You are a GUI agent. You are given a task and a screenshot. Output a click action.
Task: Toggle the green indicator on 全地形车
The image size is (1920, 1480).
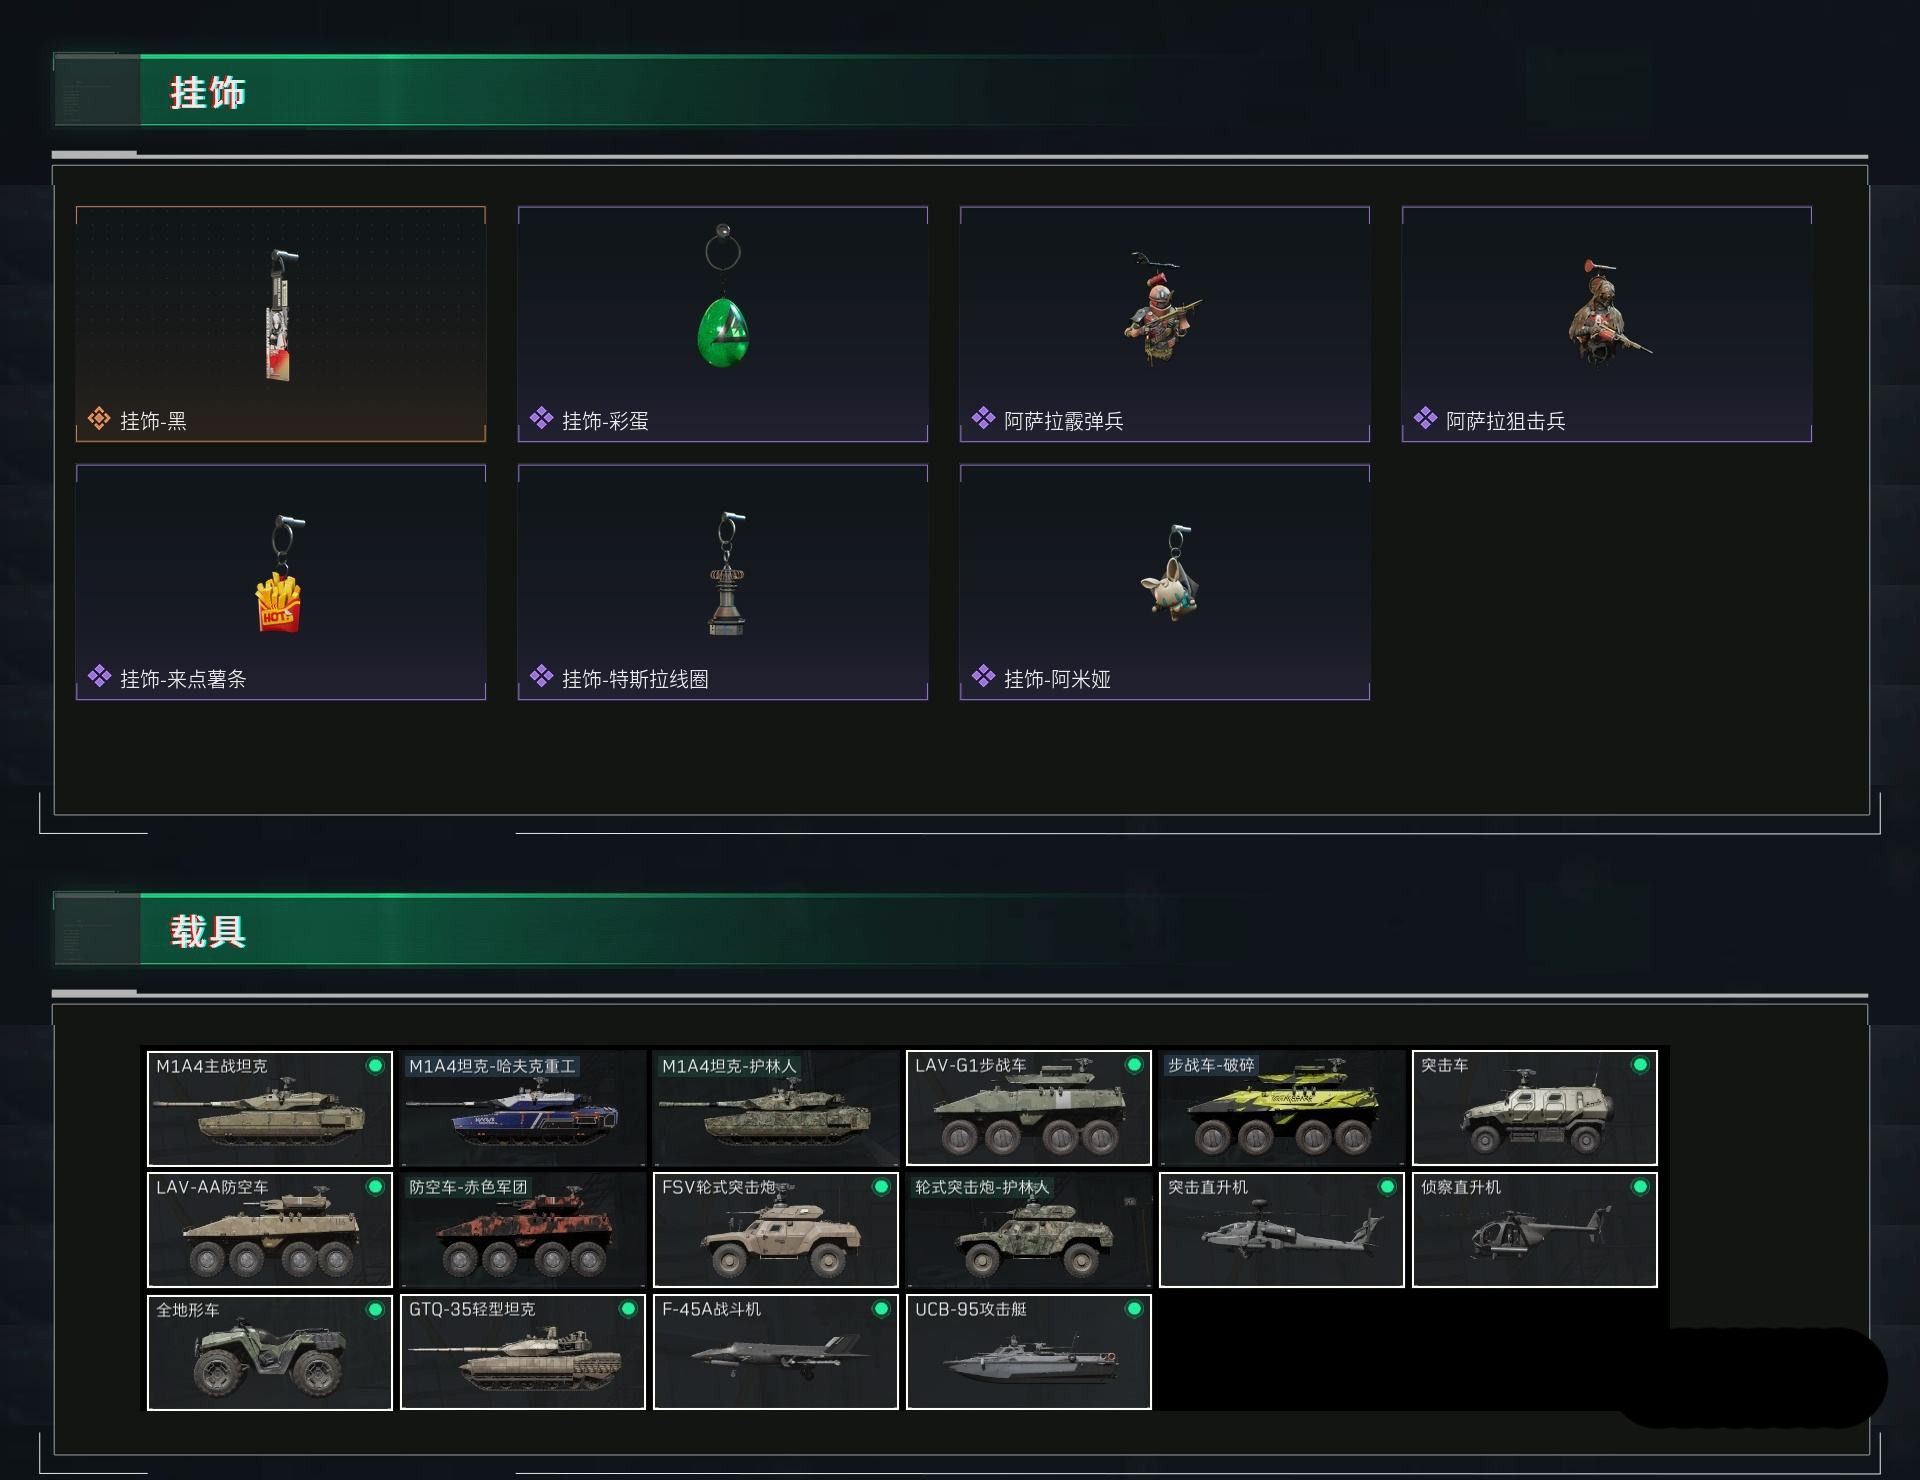(375, 1310)
